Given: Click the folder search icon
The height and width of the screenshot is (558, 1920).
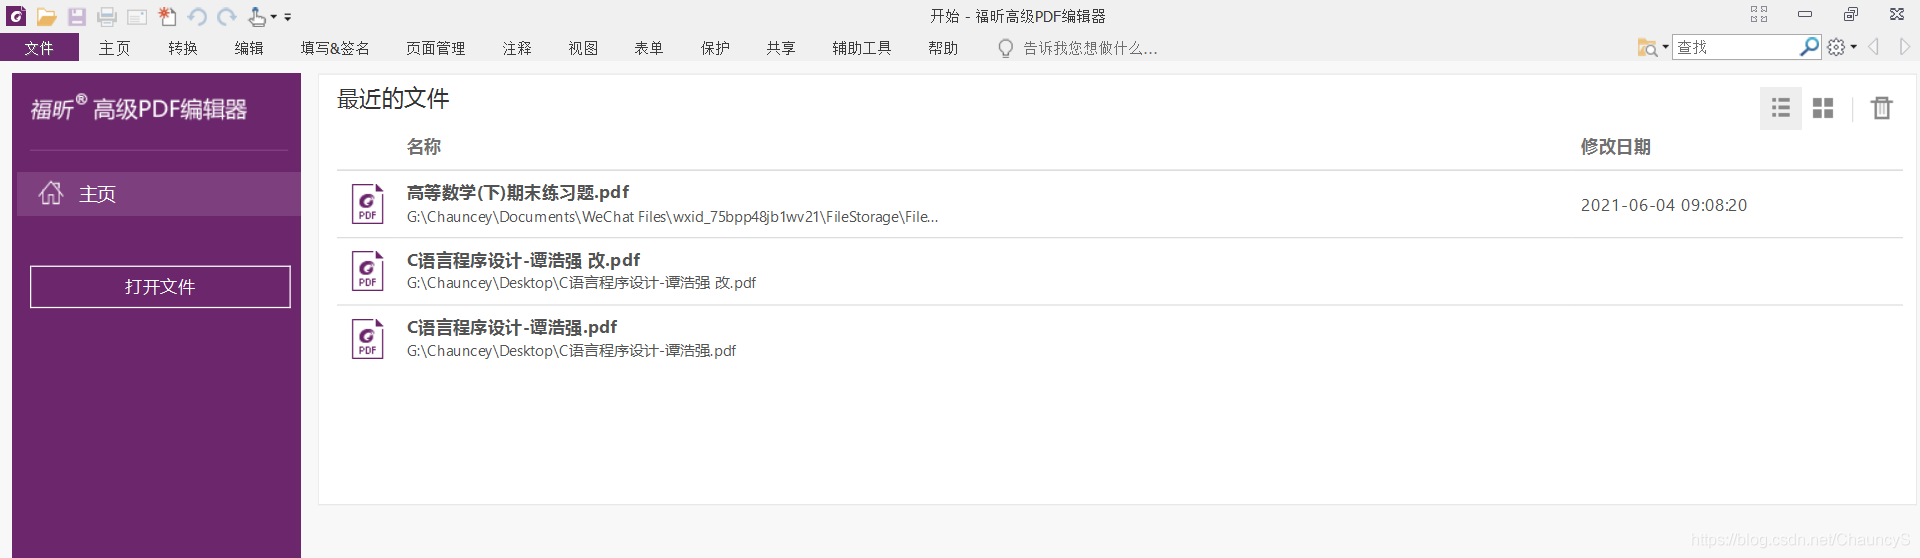Looking at the screenshot, I should click(x=1647, y=47).
